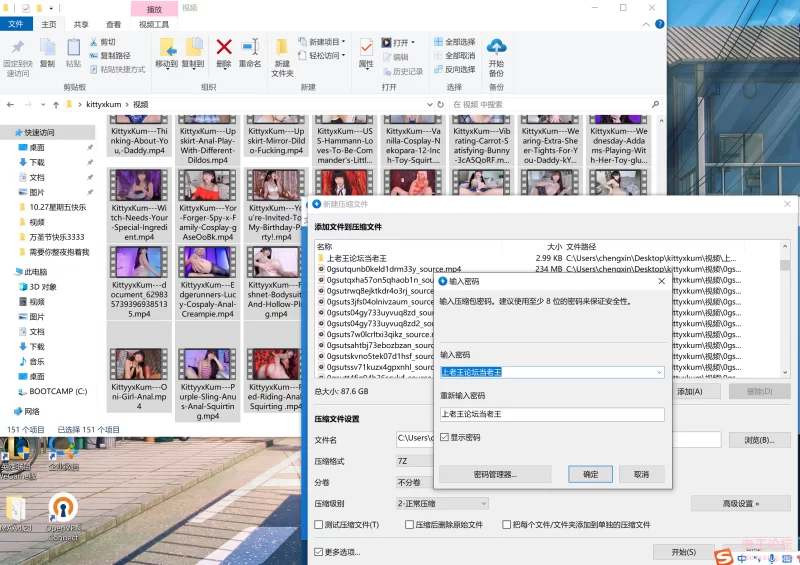Click the Move To (移动到) icon

166,51
